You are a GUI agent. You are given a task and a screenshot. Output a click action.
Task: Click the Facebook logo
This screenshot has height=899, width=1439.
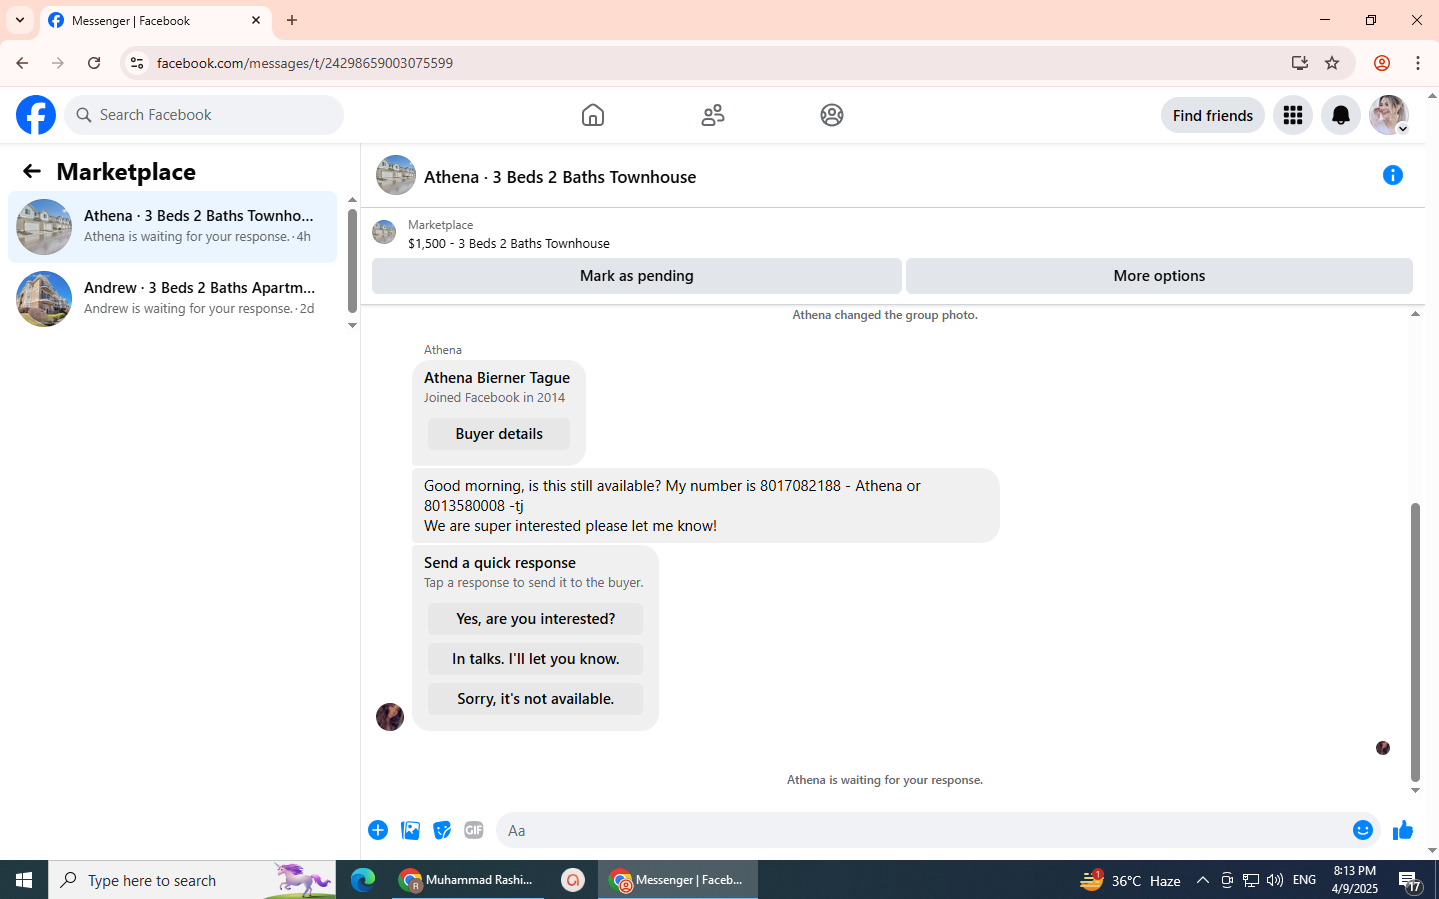pyautogui.click(x=36, y=115)
